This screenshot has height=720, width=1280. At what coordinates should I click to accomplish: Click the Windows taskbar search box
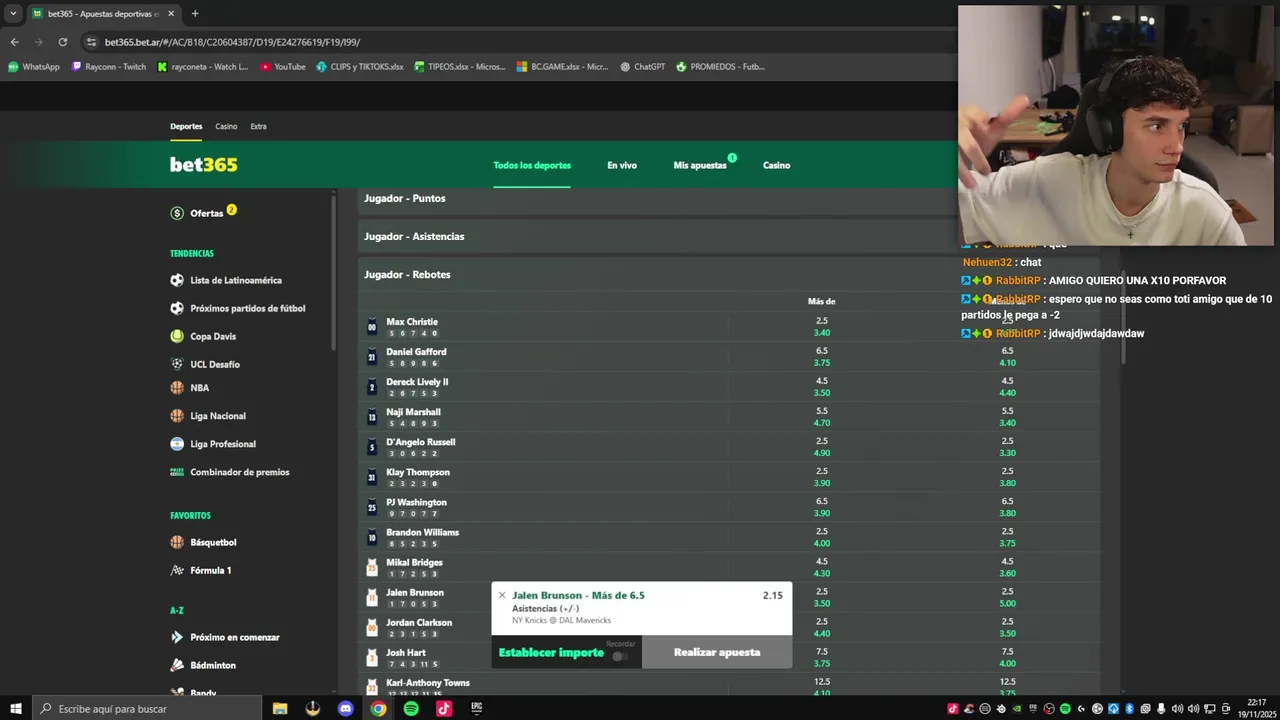(x=148, y=709)
